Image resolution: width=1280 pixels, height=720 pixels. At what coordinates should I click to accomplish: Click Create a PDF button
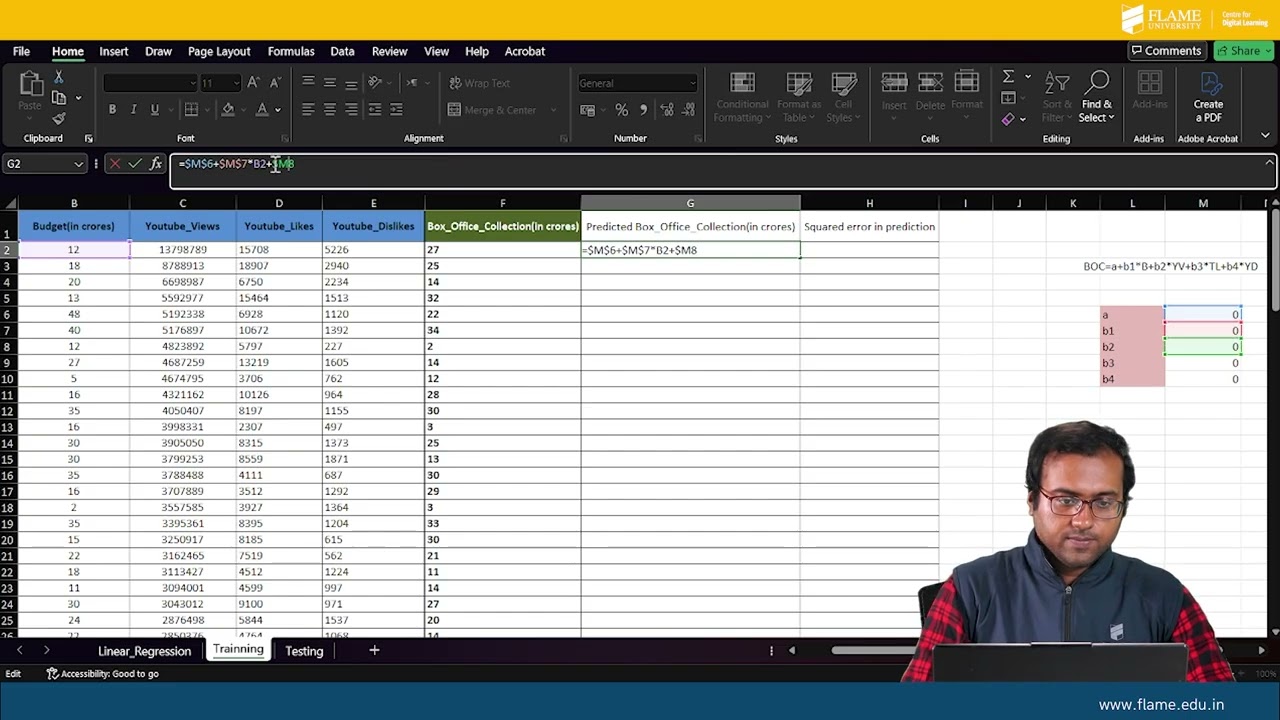[x=1208, y=98]
